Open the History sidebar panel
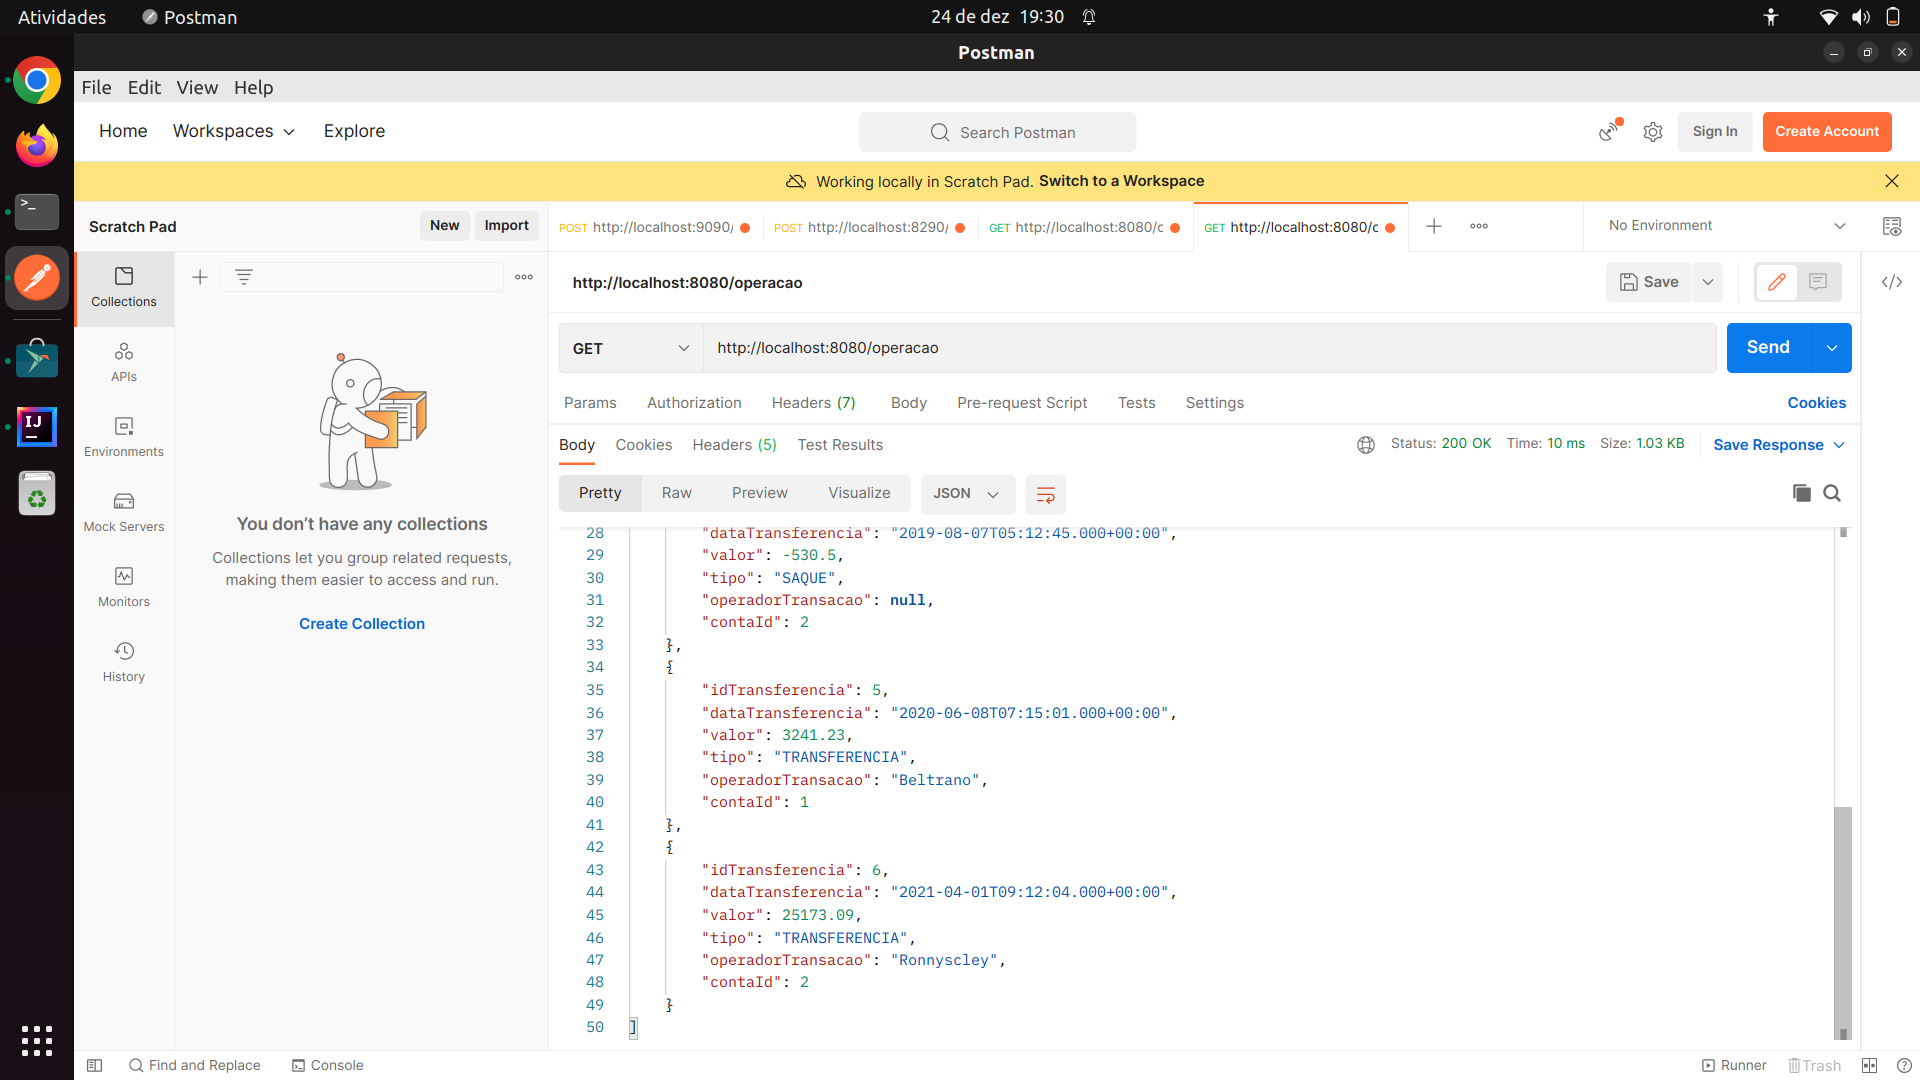Image resolution: width=1920 pixels, height=1080 pixels. click(123, 661)
